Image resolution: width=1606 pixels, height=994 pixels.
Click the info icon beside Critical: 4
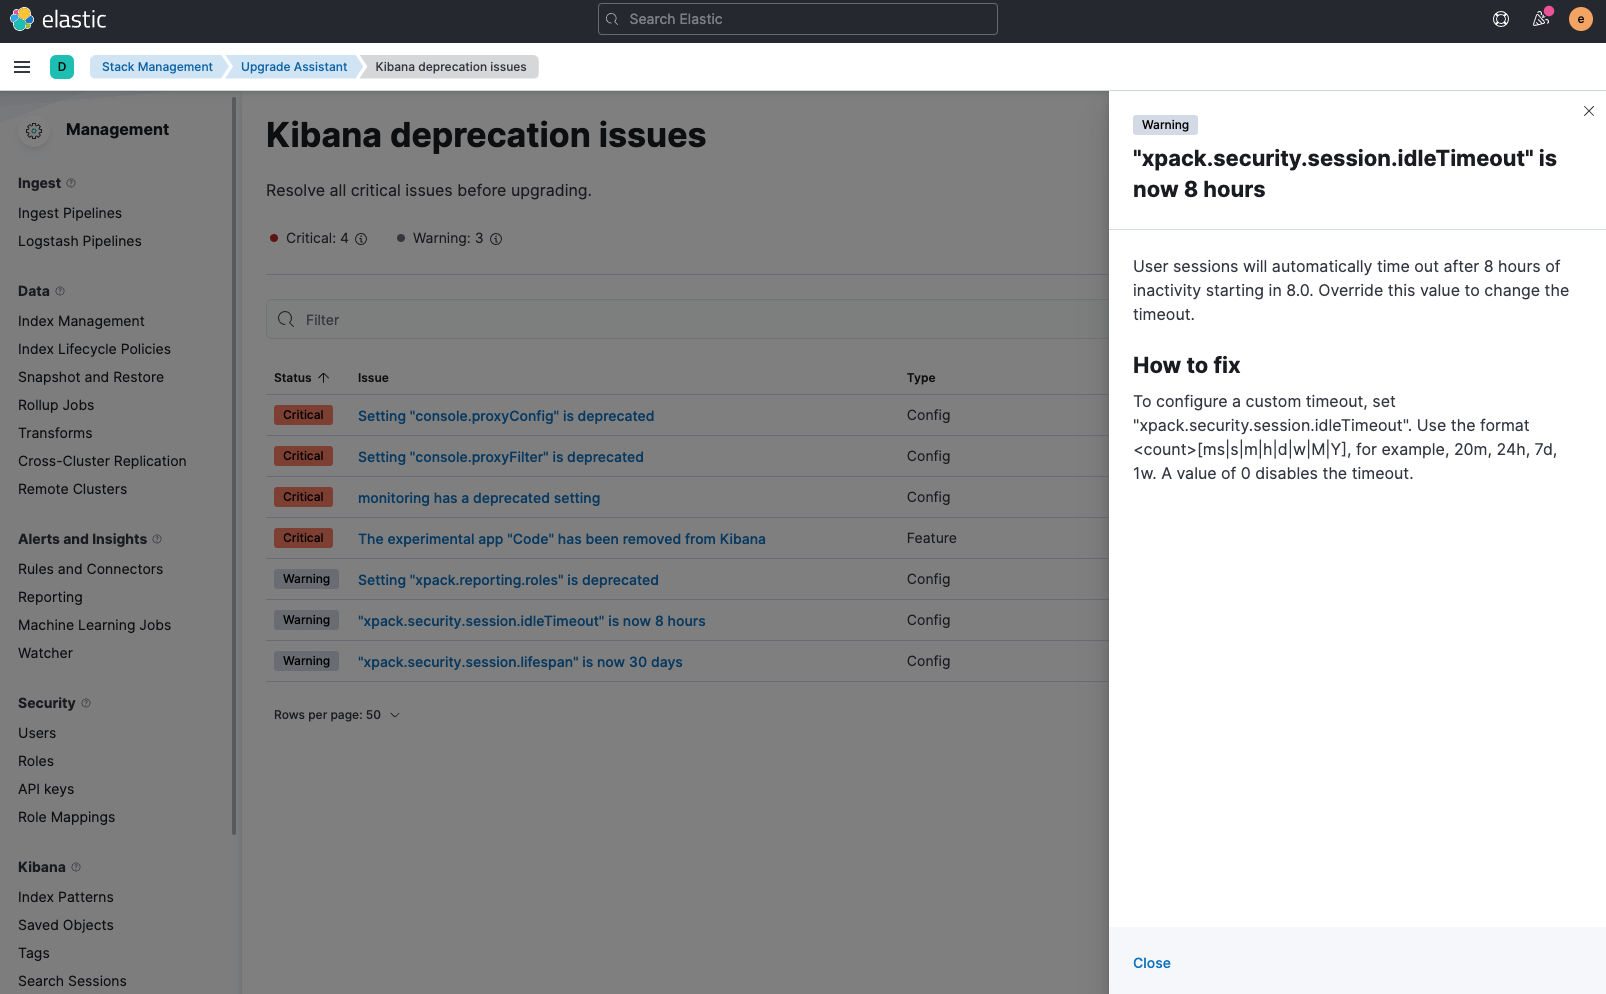(361, 239)
